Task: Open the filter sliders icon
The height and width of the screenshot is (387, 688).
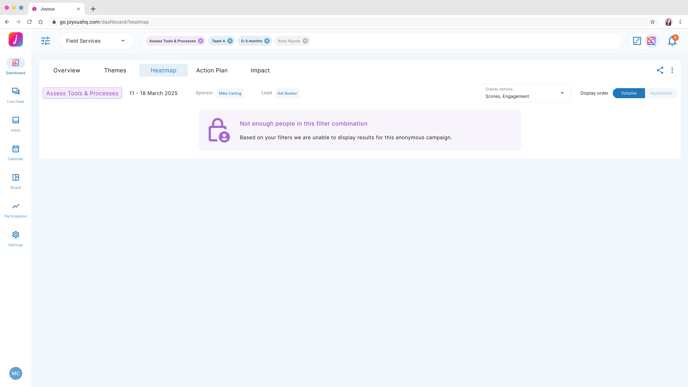Action: coord(46,41)
